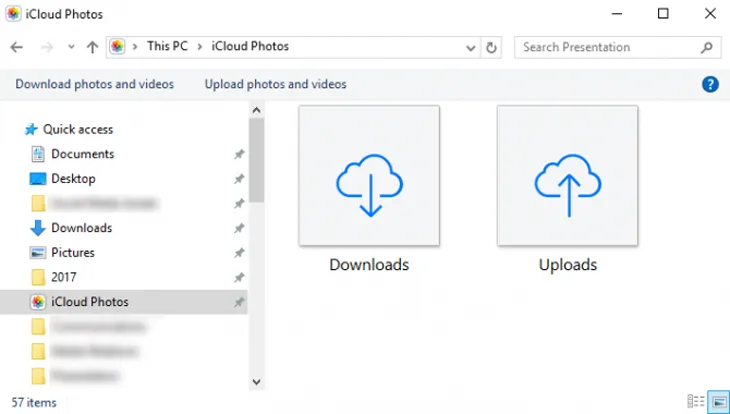Switch to details view layout
The width and height of the screenshot is (730, 414).
coord(696,401)
